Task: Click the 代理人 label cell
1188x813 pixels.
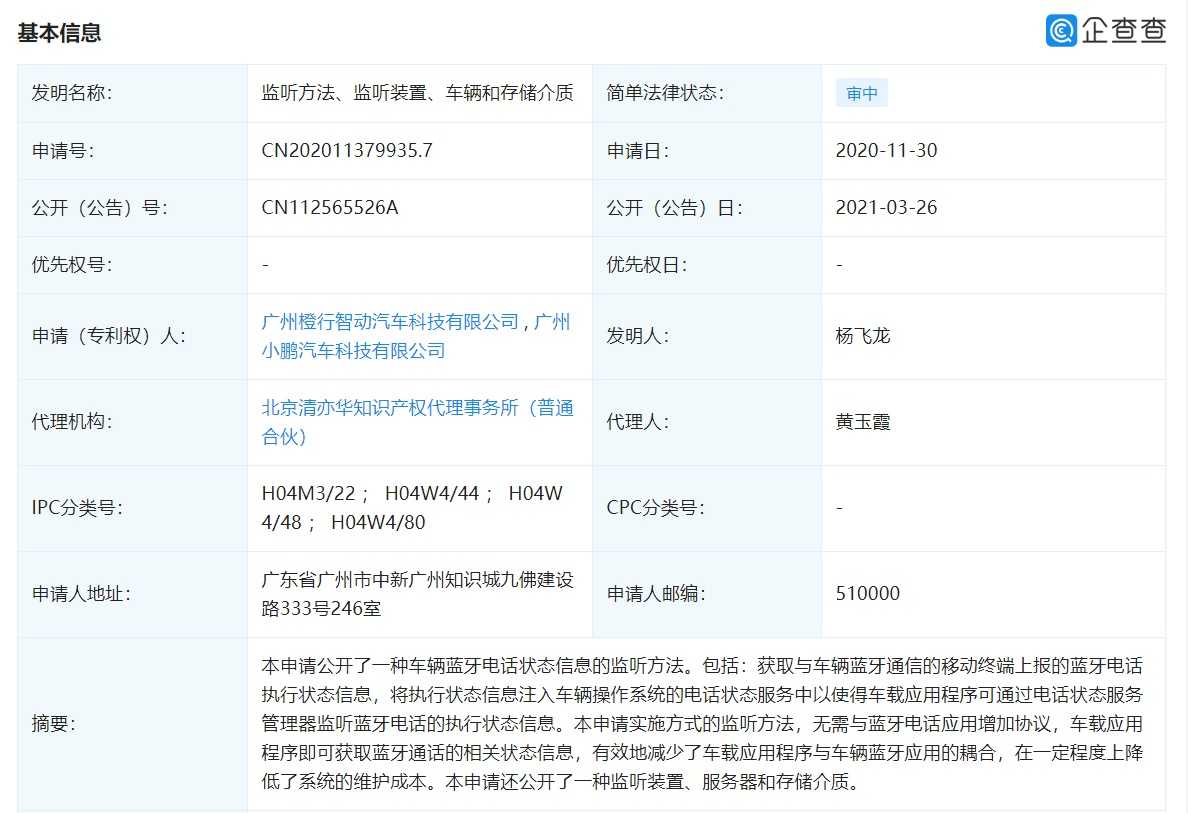Action: coord(707,422)
